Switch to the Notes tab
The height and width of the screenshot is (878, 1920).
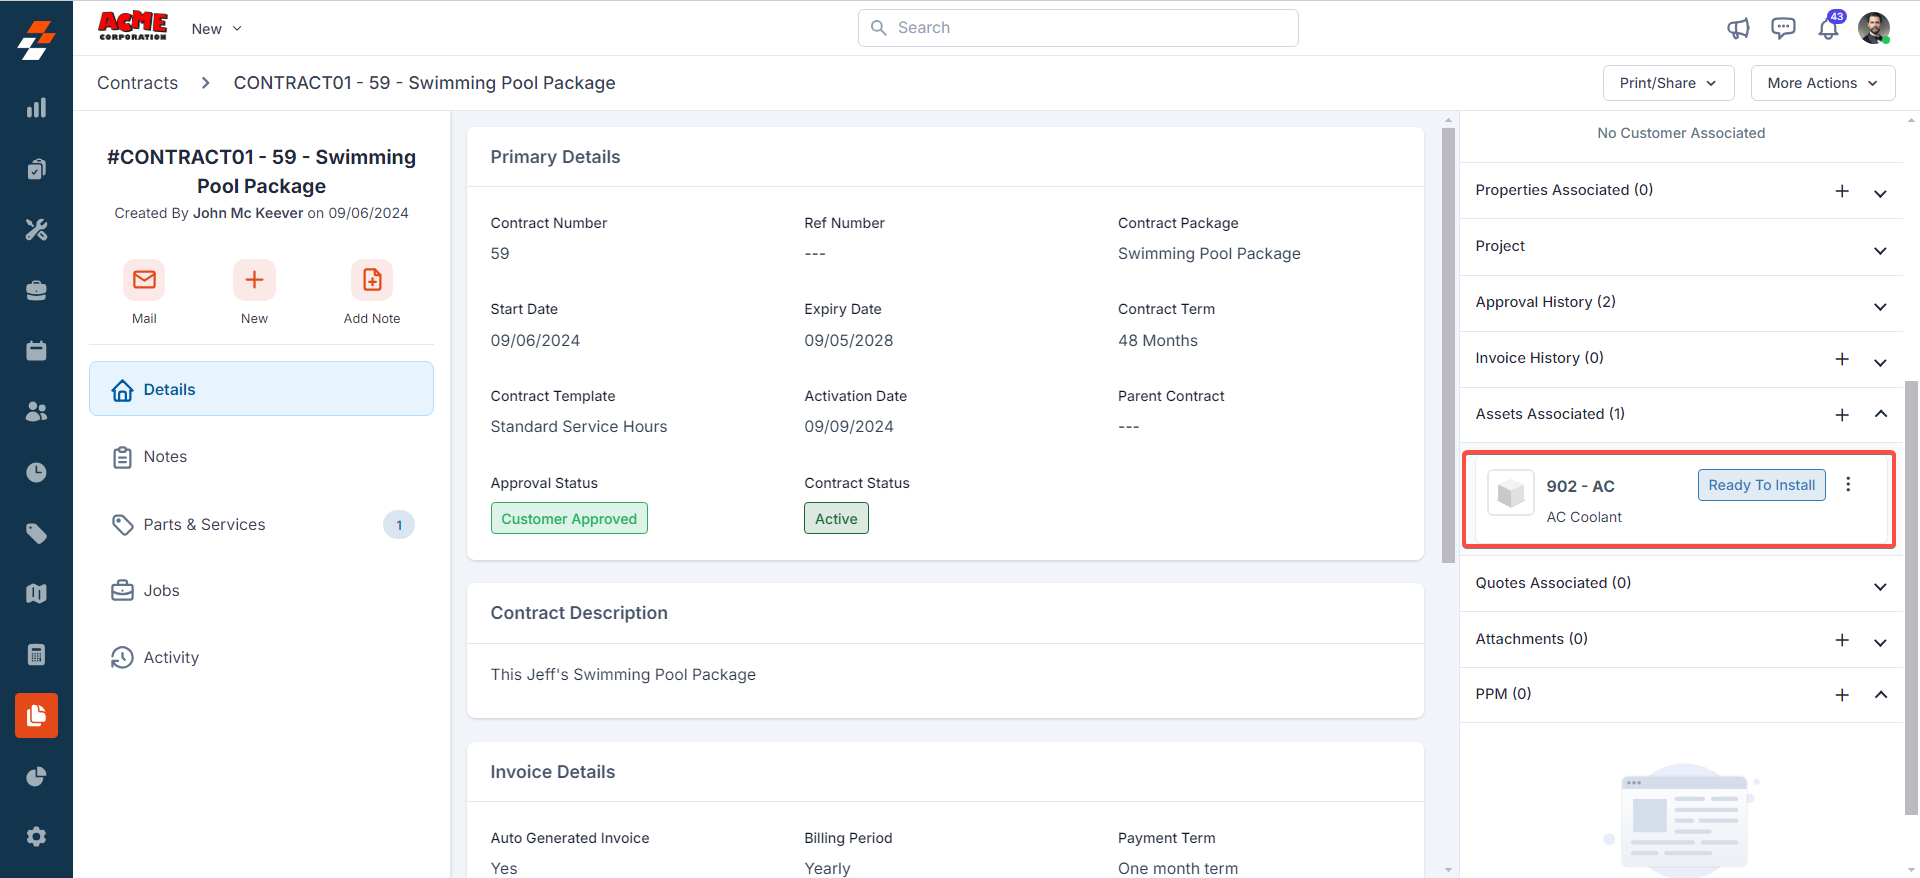(x=165, y=457)
